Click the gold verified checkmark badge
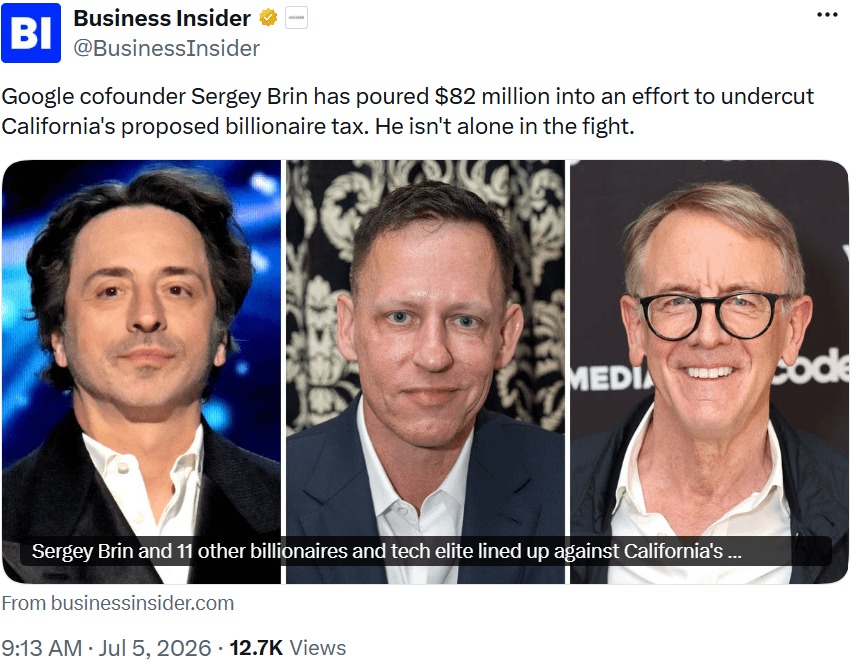 (x=268, y=18)
